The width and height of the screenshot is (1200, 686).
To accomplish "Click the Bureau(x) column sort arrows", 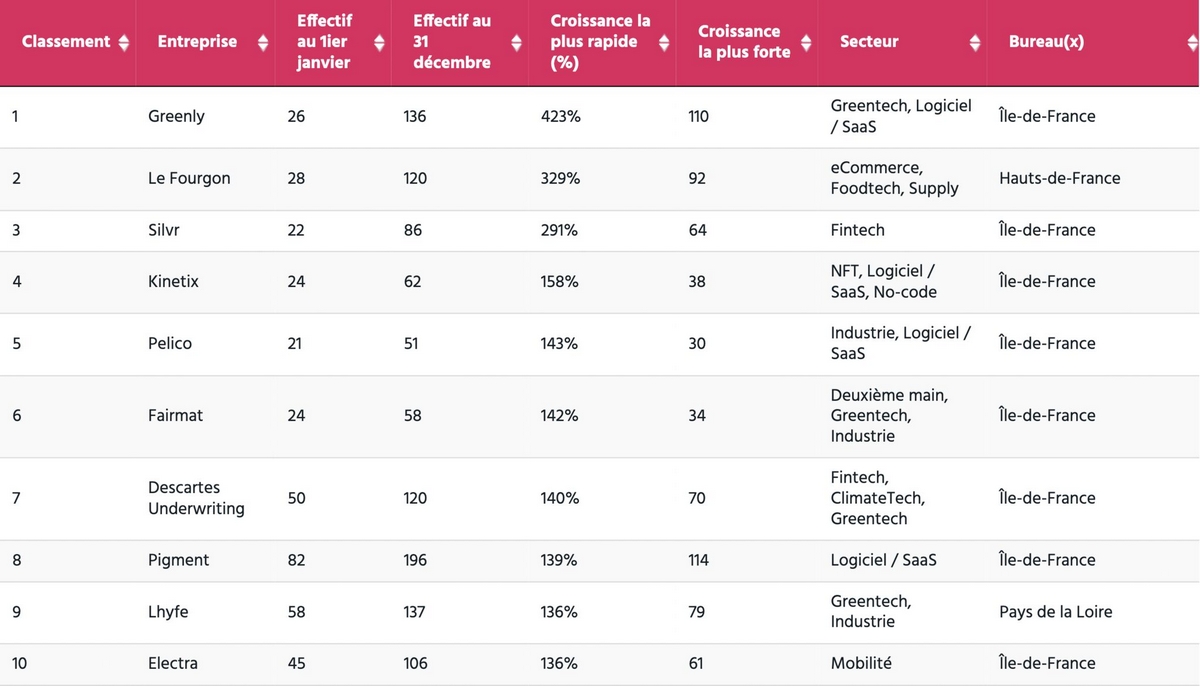I will [1192, 42].
